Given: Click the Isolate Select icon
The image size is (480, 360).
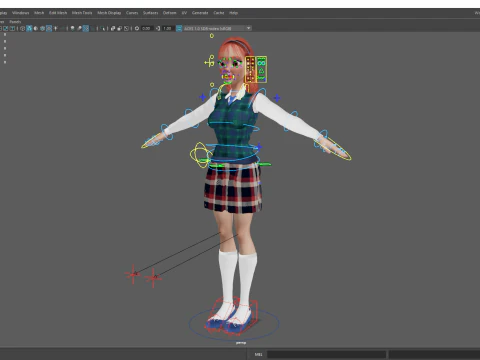Looking at the screenshot, I should point(103,28).
